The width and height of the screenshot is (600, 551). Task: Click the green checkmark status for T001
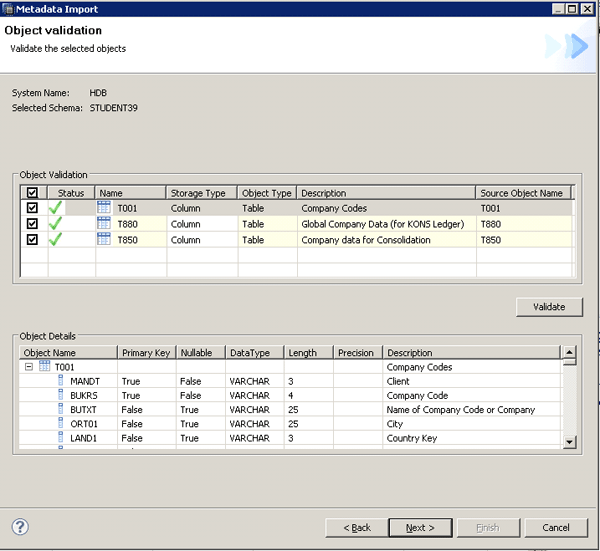click(56, 208)
